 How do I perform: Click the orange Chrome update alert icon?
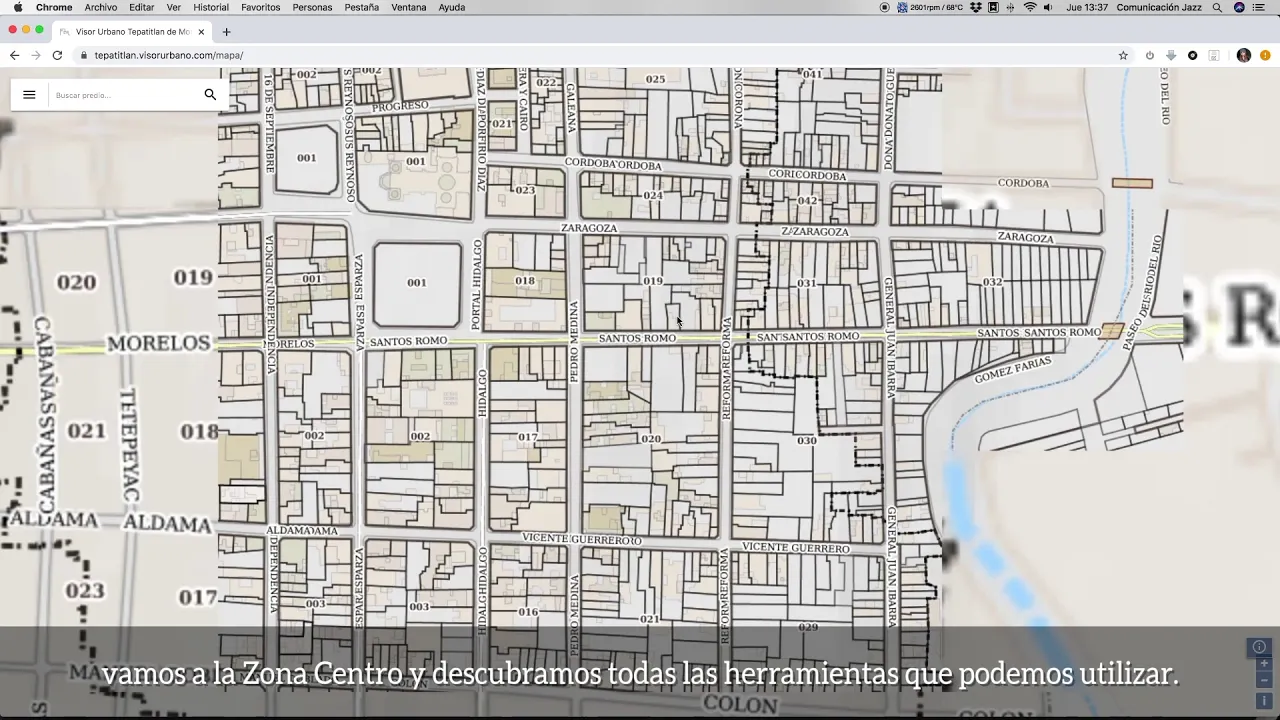pyautogui.click(x=1266, y=55)
